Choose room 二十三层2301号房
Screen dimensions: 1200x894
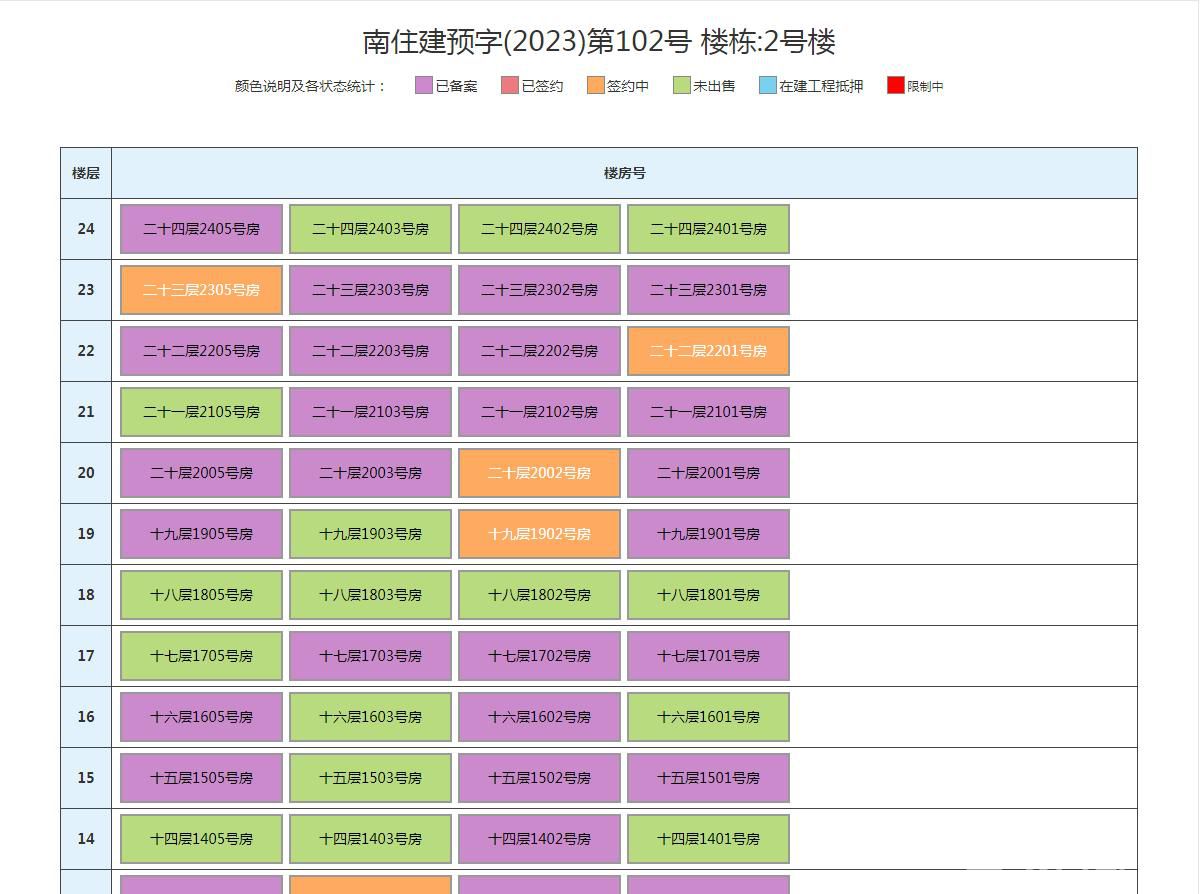click(708, 290)
